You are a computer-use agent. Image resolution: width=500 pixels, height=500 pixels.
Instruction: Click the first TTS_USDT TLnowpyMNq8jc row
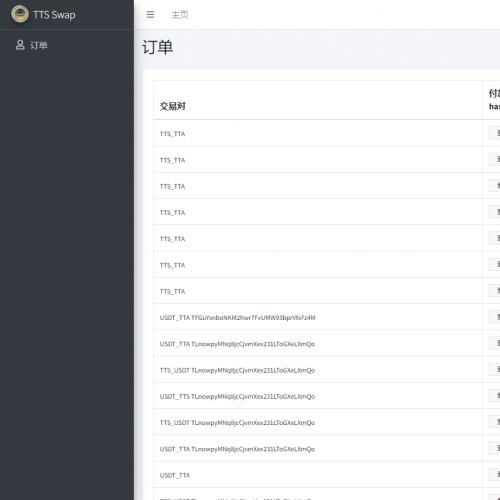tap(327, 370)
